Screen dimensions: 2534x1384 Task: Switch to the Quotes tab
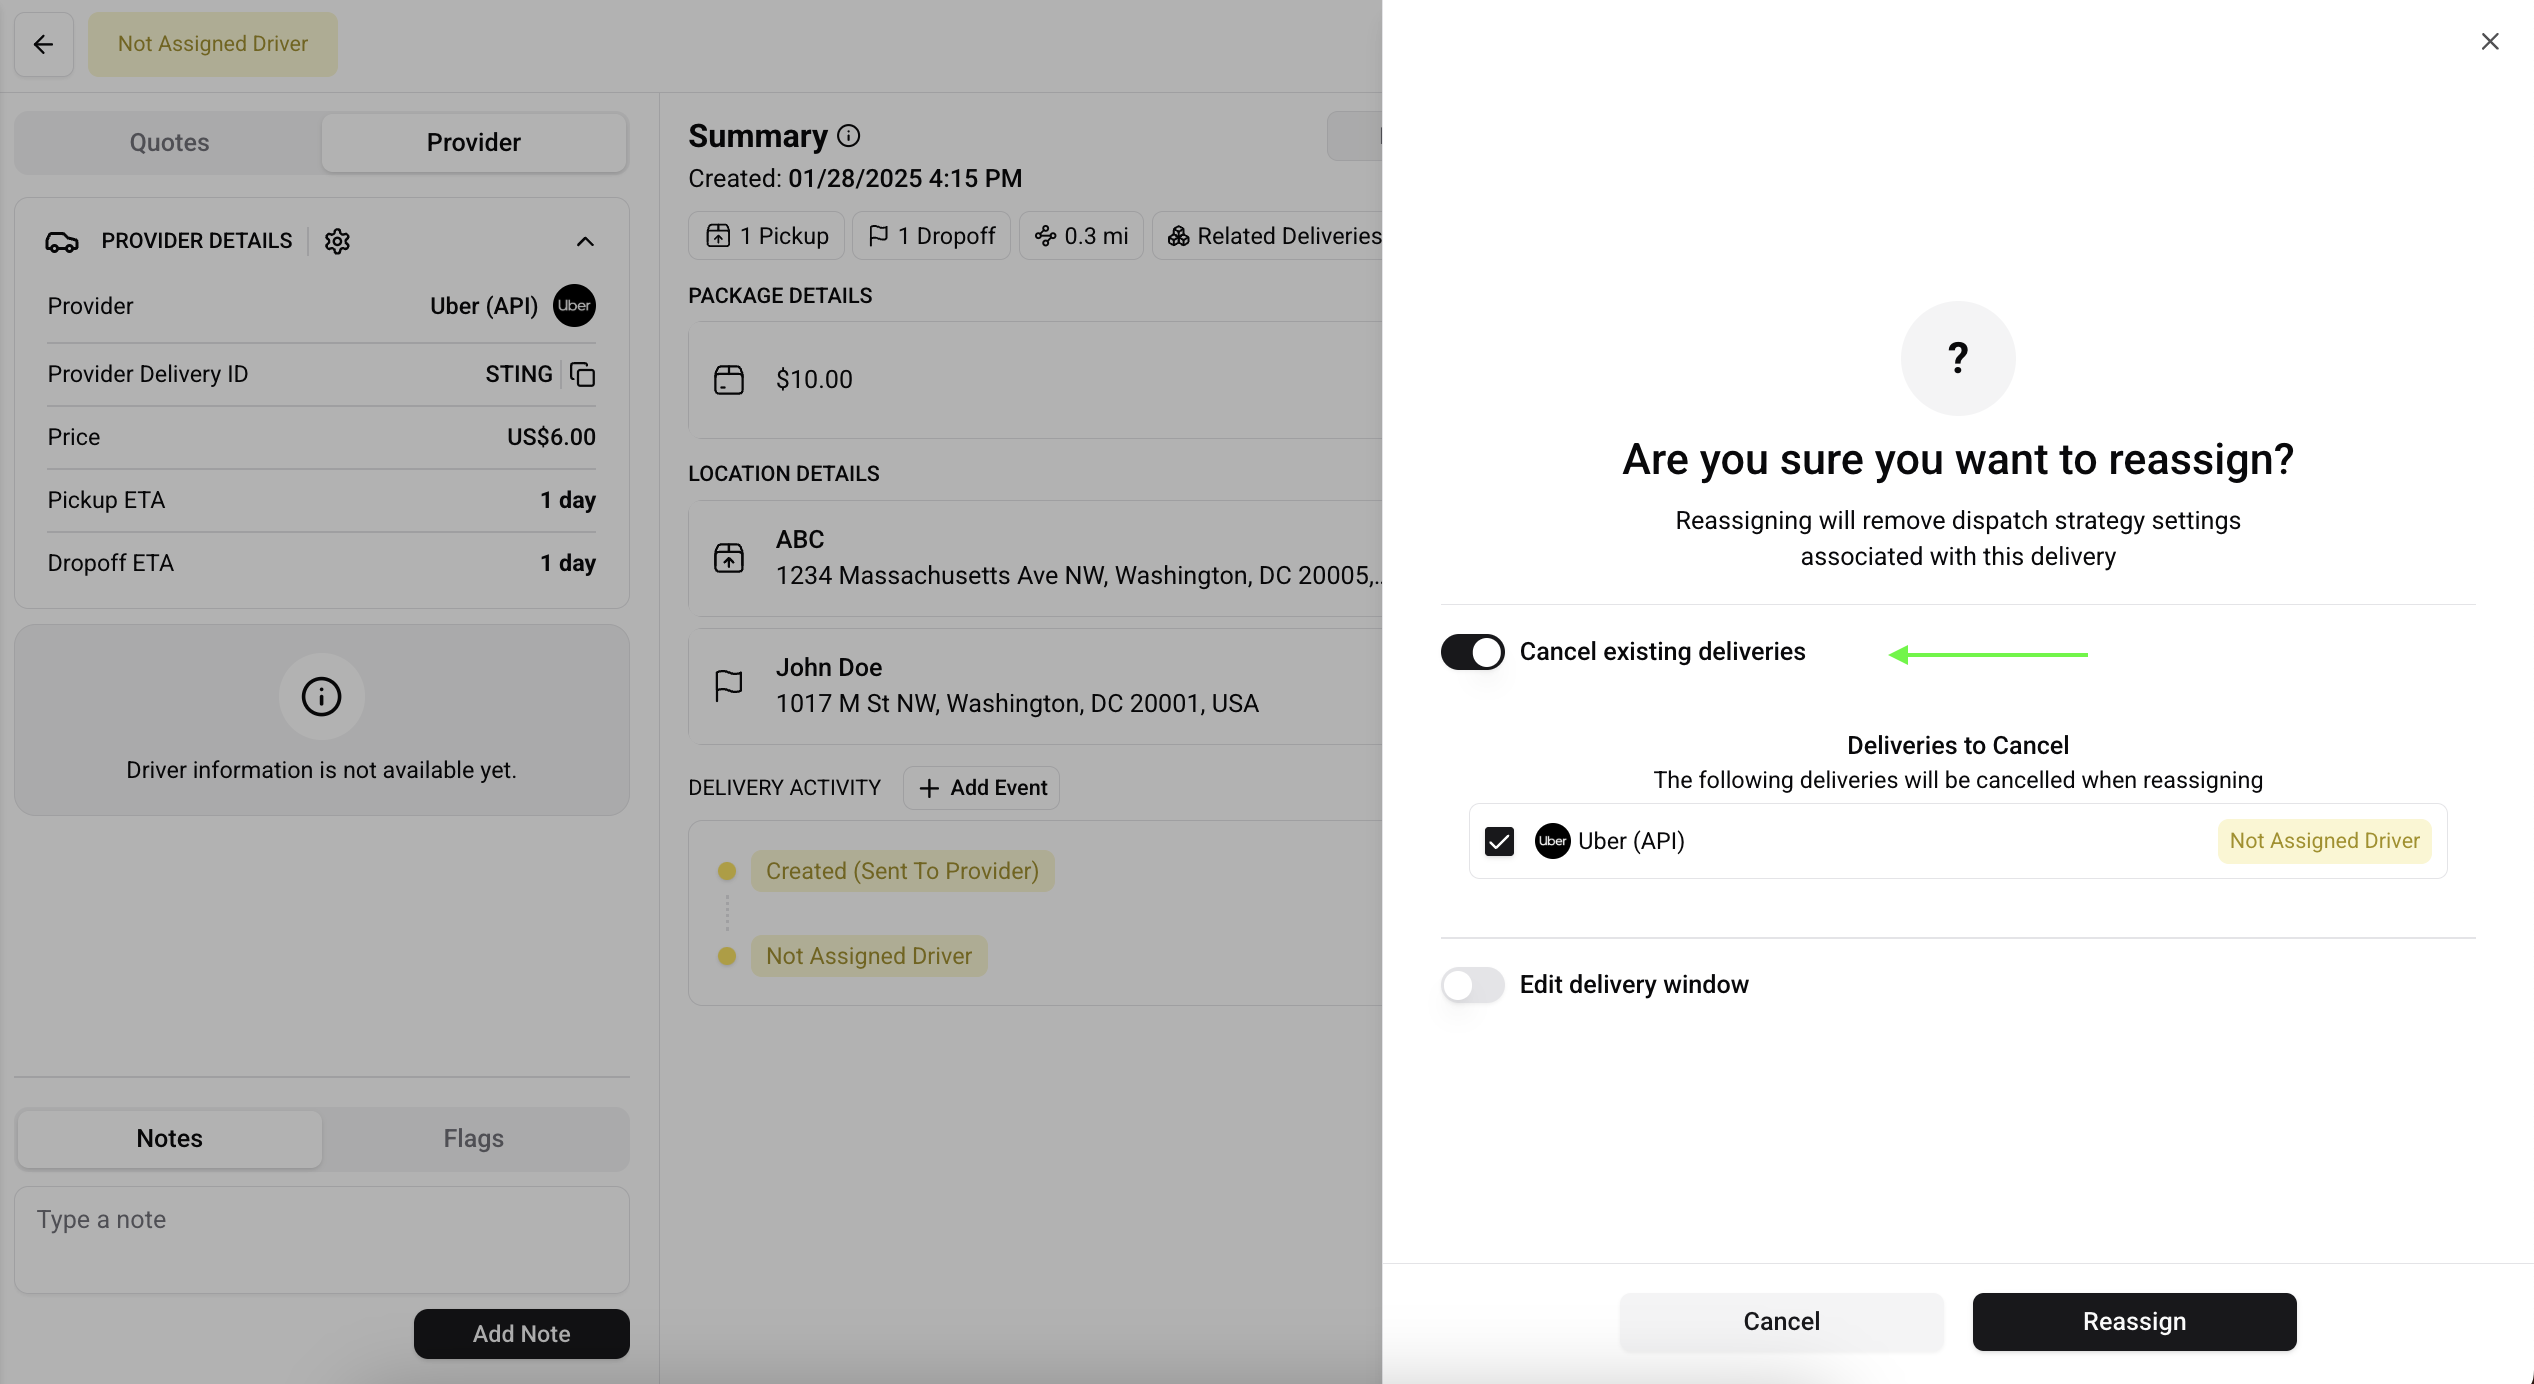169,142
